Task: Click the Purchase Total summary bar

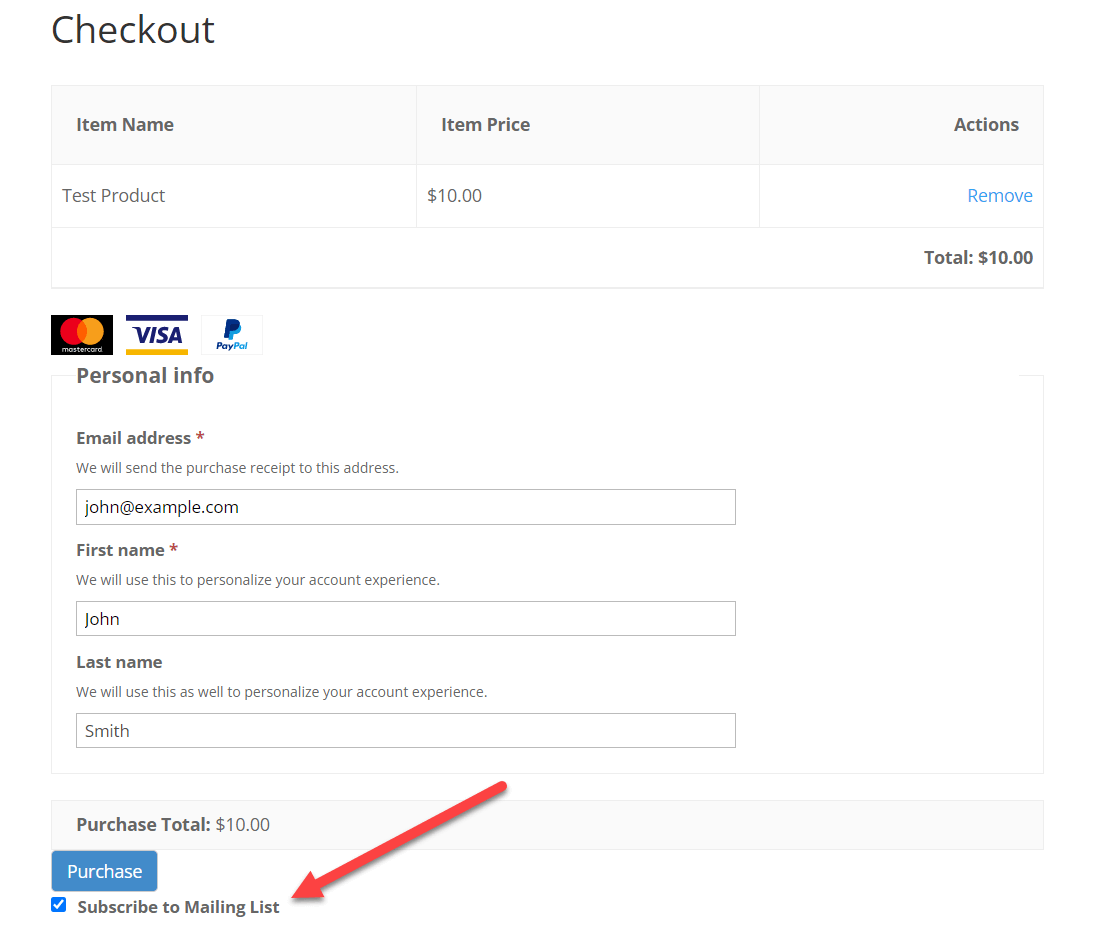Action: pos(546,825)
